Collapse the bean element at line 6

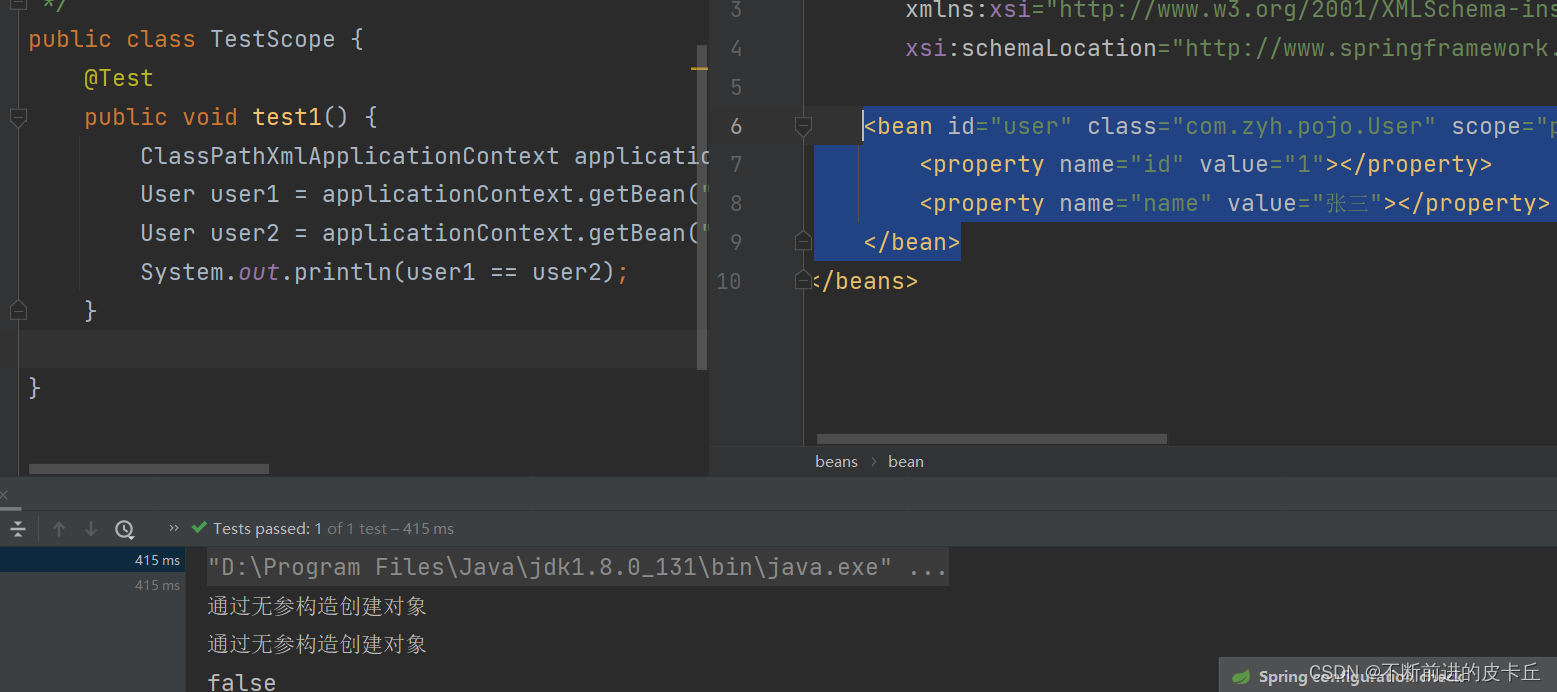803,126
